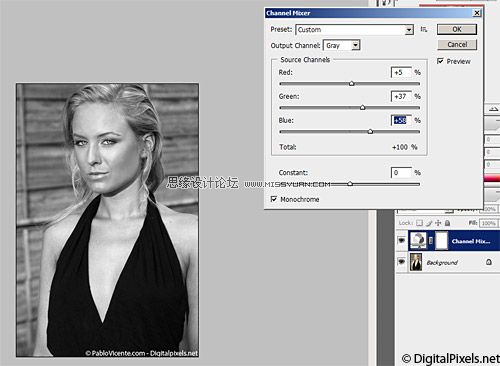The image size is (500, 366).
Task: Select the Background layer thumbnail
Action: 416,262
